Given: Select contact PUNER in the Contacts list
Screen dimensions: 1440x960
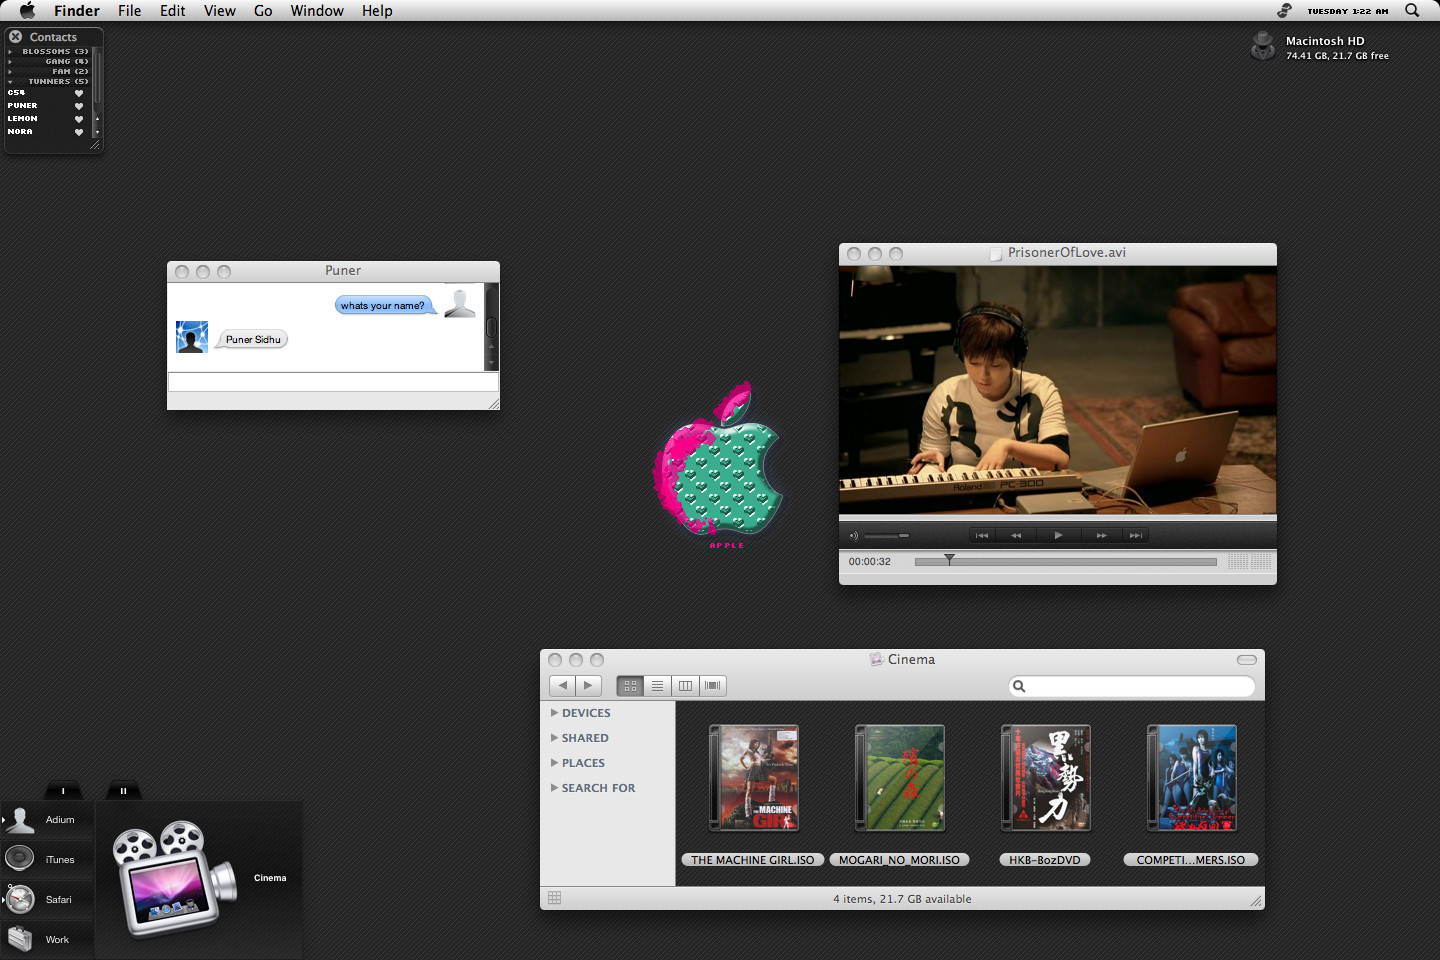Looking at the screenshot, I should click(23, 106).
